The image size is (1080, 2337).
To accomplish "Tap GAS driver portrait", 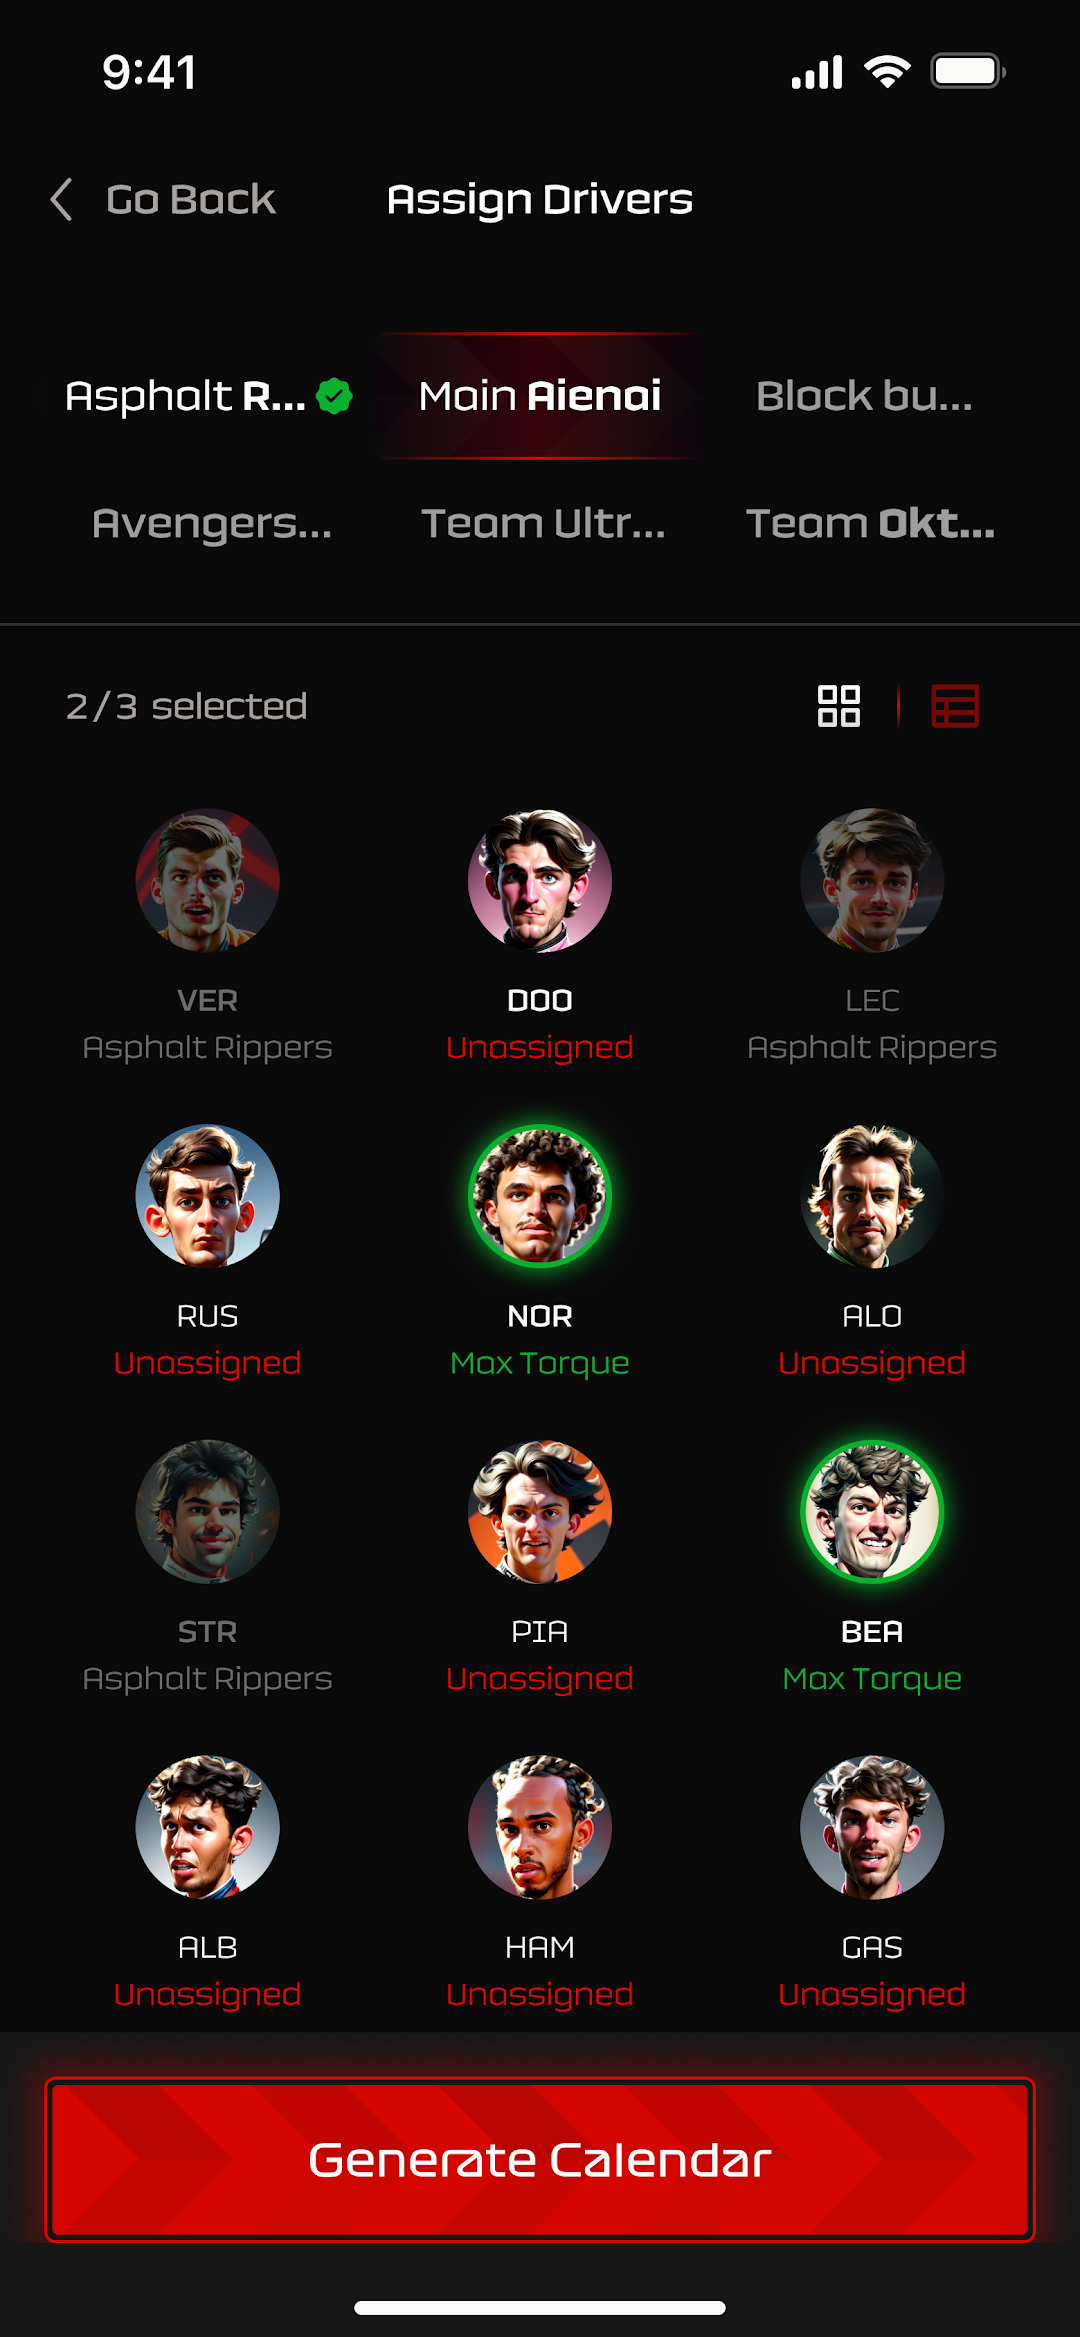I will [872, 1827].
